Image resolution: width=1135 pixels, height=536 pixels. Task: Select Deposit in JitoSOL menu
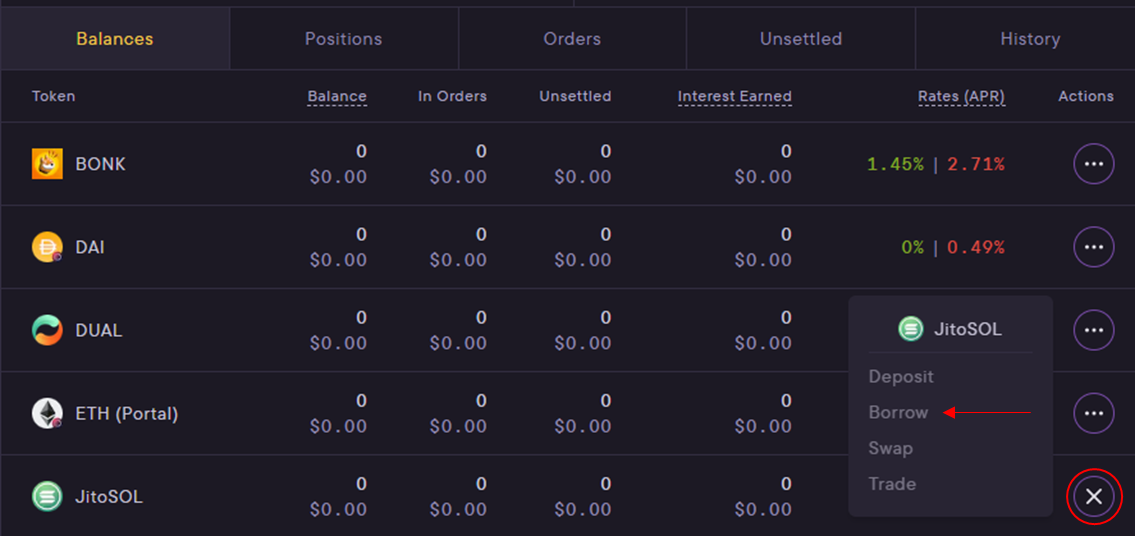[x=900, y=377]
